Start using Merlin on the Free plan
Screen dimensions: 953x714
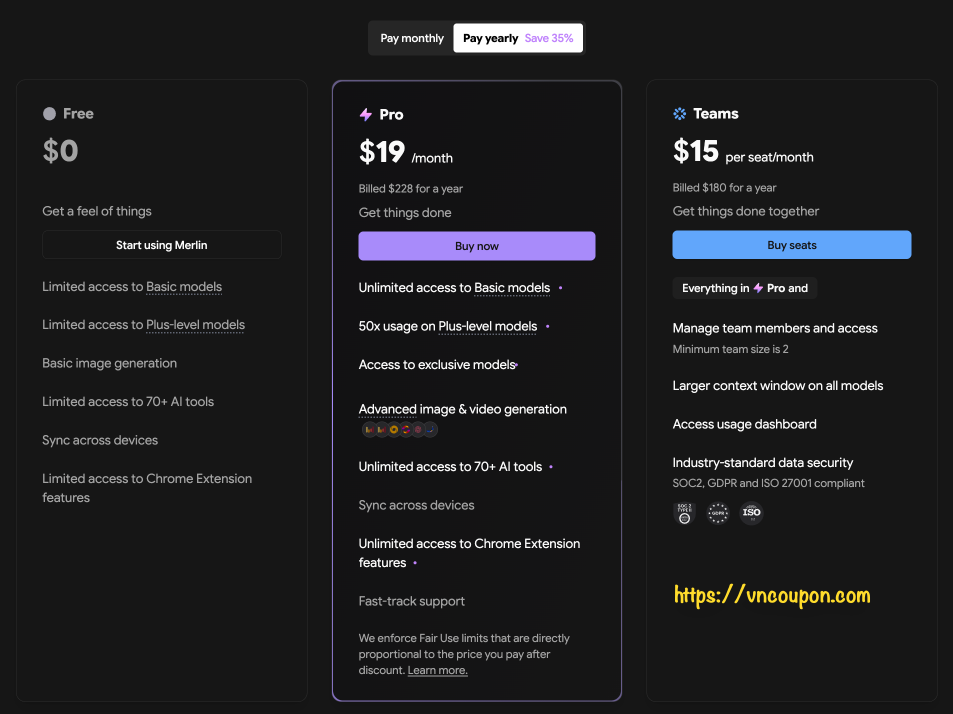pos(162,245)
